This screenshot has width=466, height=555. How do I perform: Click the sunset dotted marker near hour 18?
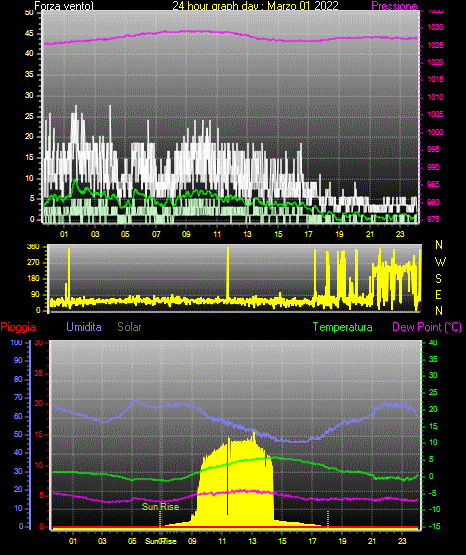pos(328,519)
